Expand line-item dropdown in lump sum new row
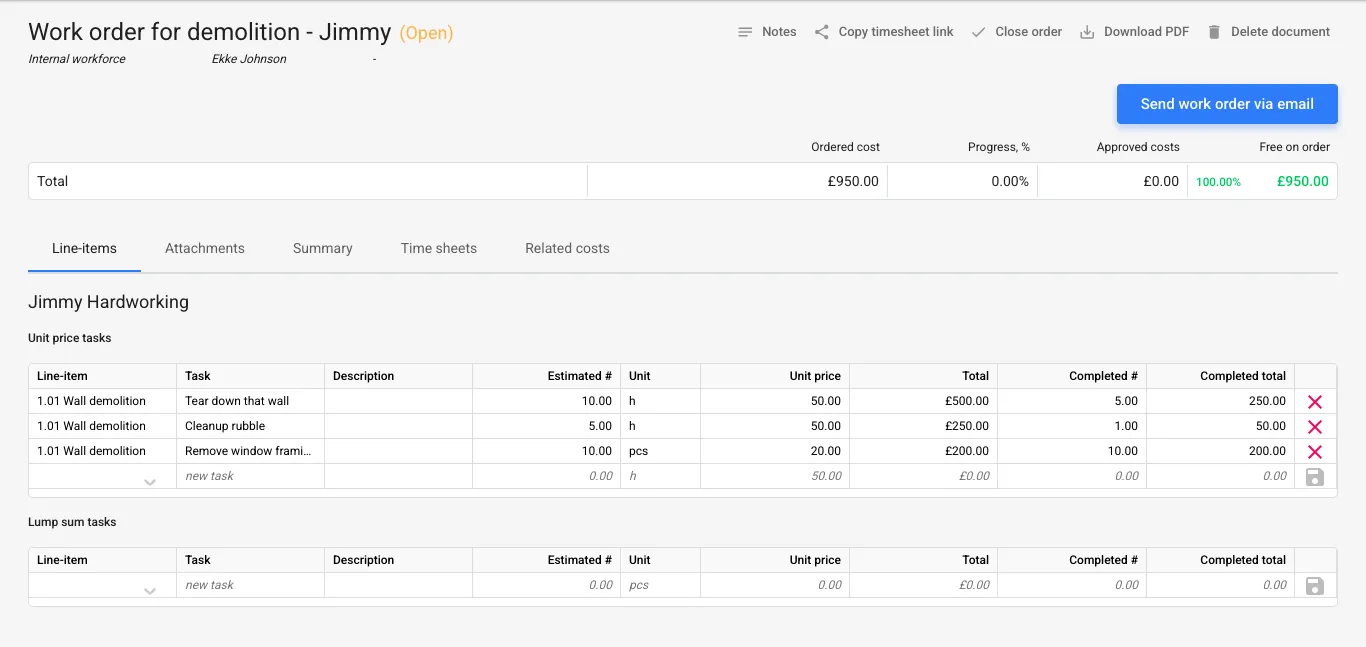Image resolution: width=1366 pixels, height=647 pixels. click(150, 591)
